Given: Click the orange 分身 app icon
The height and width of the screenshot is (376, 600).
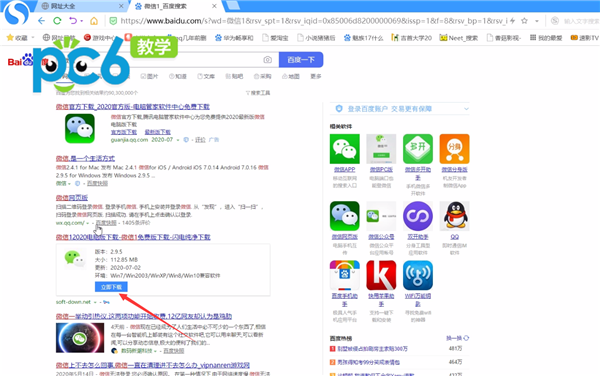Looking at the screenshot, I should [x=454, y=149].
